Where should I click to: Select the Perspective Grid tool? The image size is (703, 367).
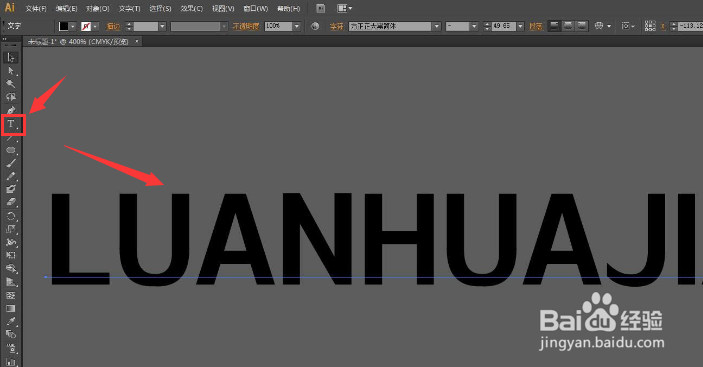click(x=11, y=282)
